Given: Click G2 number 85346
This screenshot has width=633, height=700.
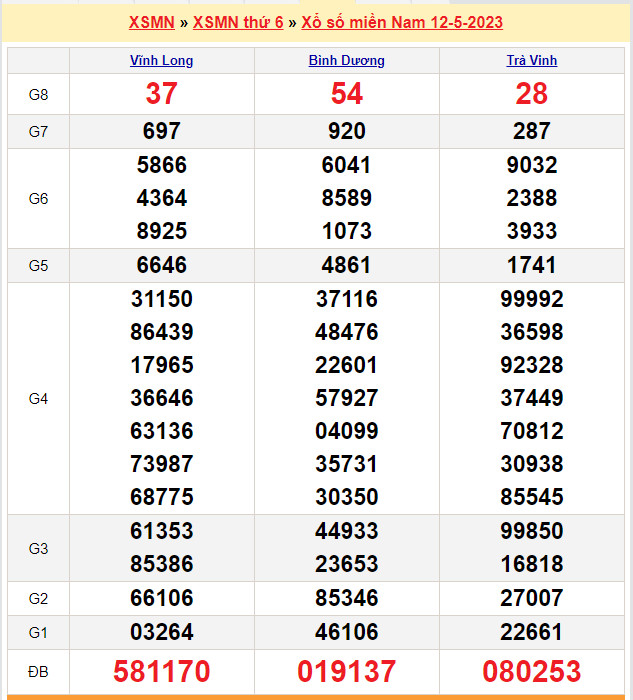Looking at the screenshot, I should [x=346, y=598].
